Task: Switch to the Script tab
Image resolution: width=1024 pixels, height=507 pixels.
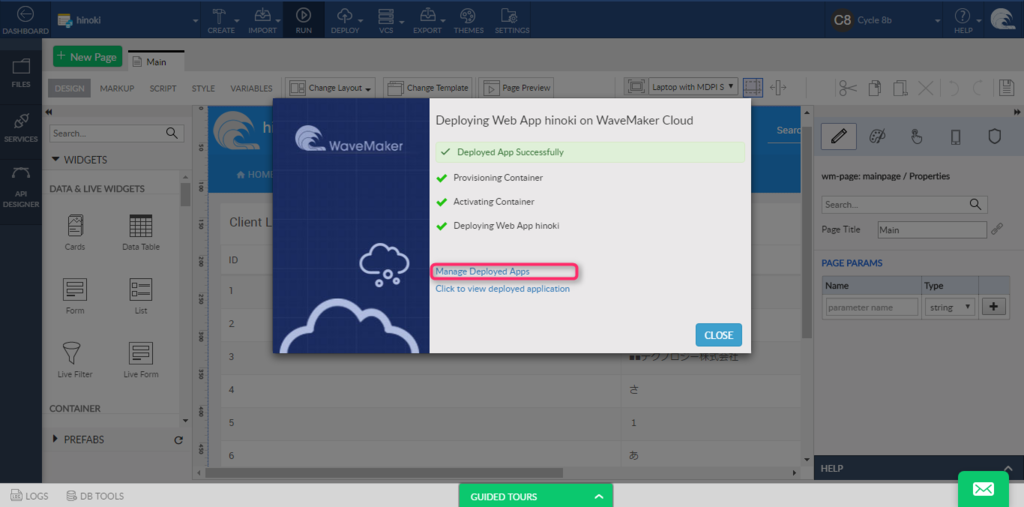Action: point(163,88)
